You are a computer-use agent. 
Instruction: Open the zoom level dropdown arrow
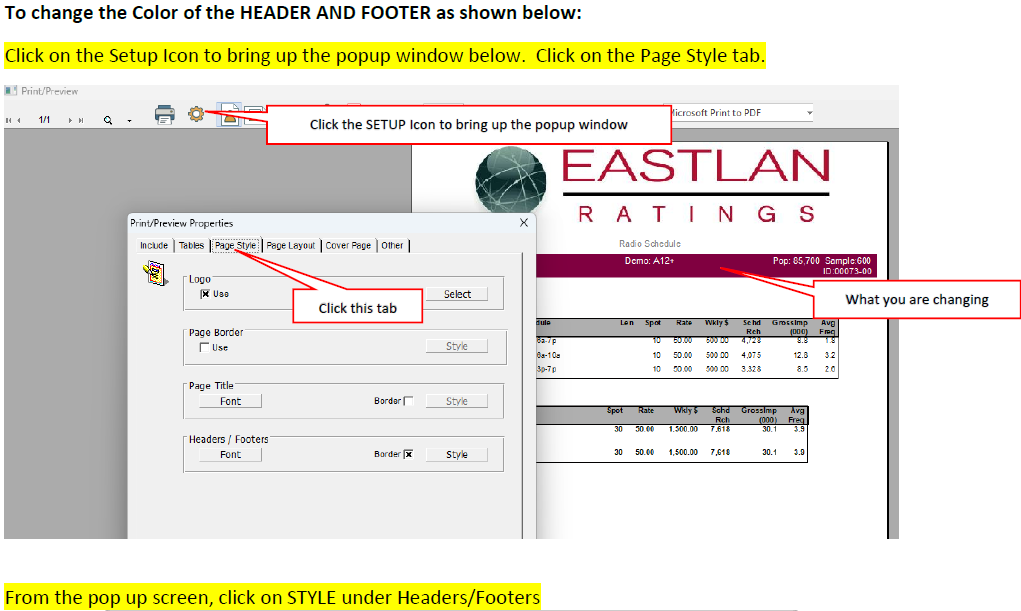click(x=130, y=121)
